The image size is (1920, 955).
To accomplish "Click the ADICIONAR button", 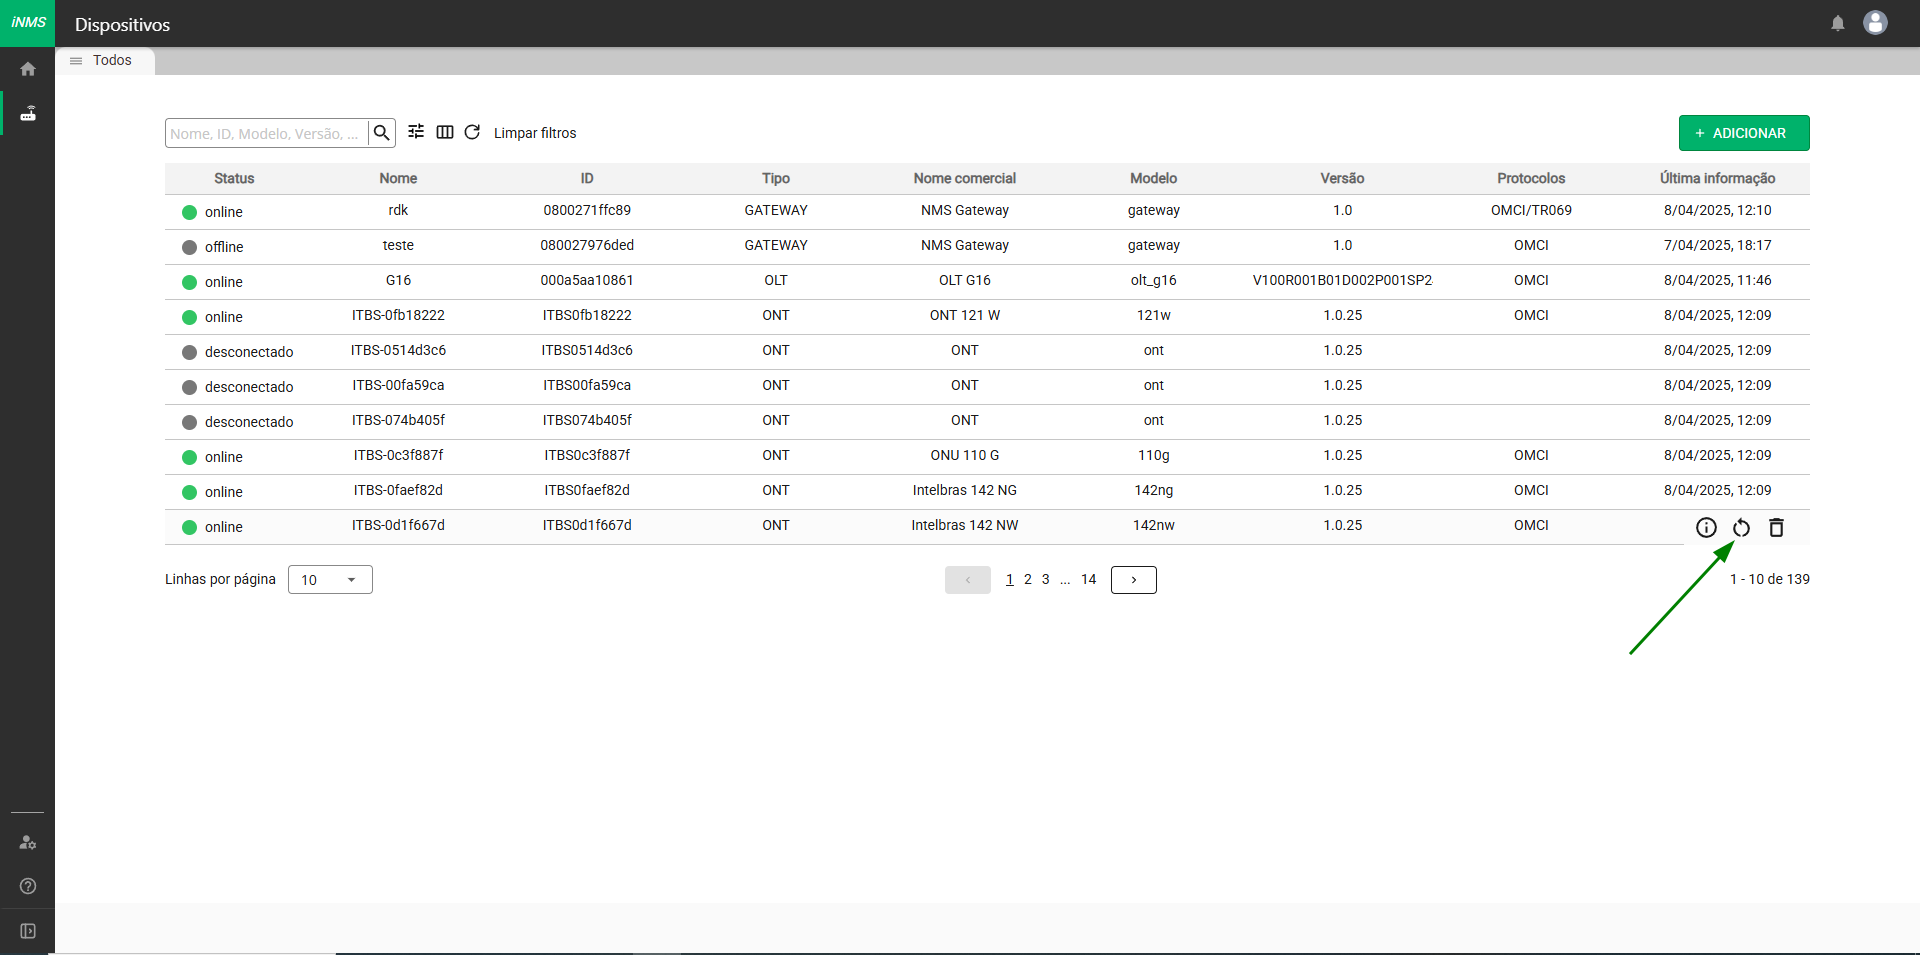I will pyautogui.click(x=1744, y=133).
